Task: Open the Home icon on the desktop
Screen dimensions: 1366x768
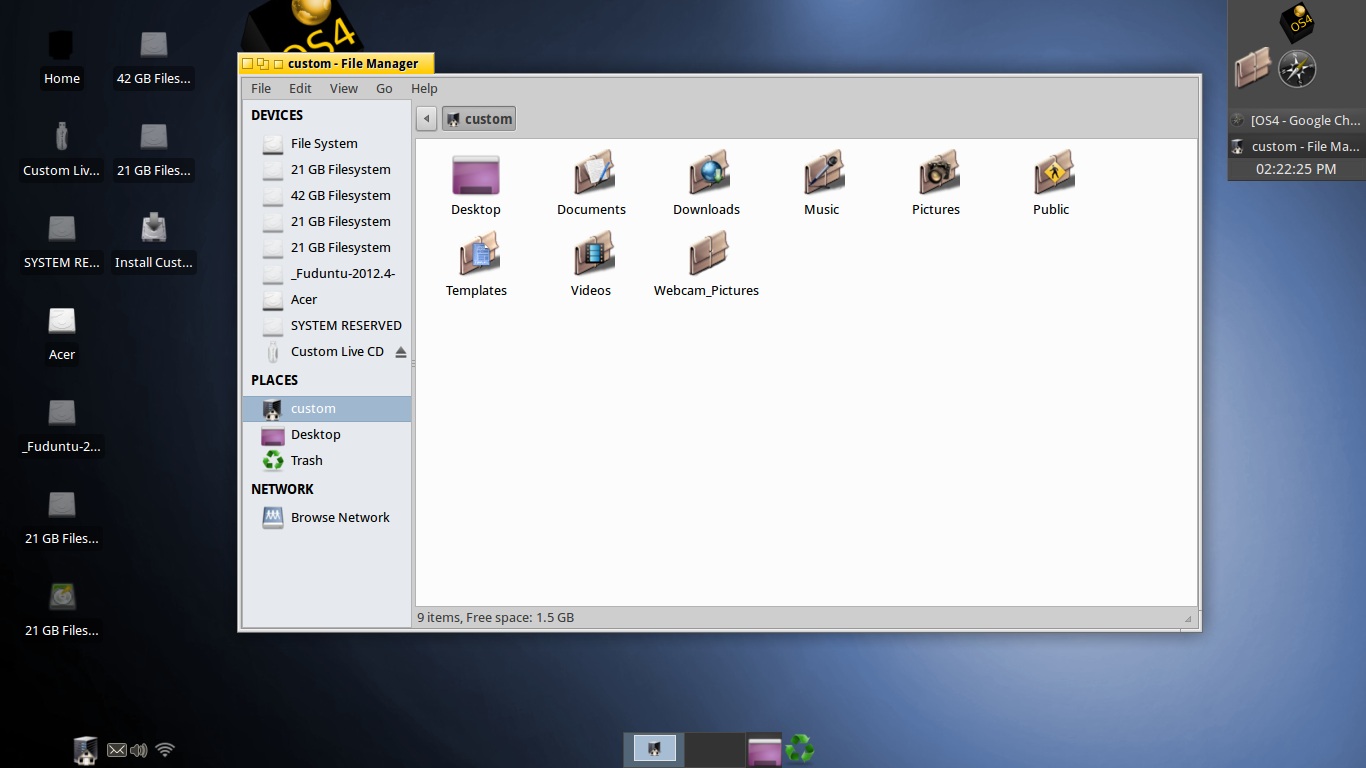Action: pos(62,58)
